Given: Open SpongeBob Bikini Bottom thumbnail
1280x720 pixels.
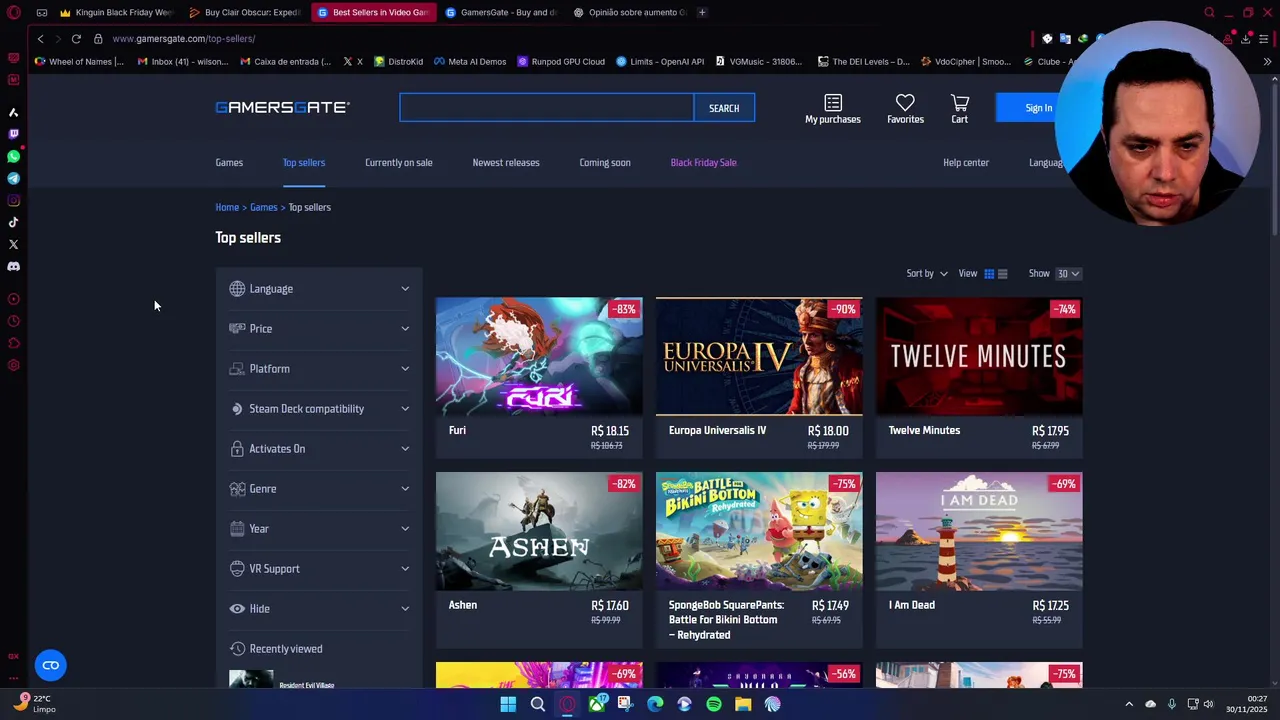Looking at the screenshot, I should (759, 531).
